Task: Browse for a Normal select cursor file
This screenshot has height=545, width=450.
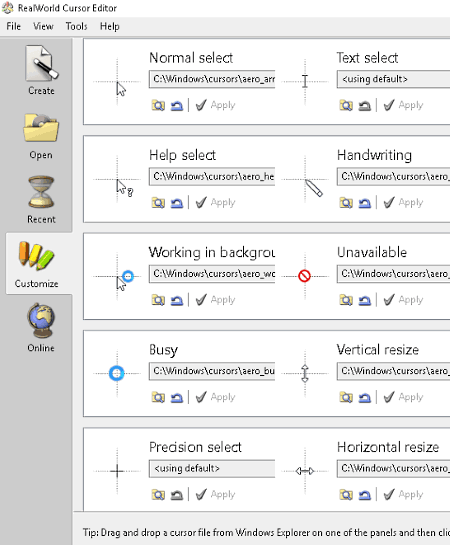Action: tap(158, 105)
